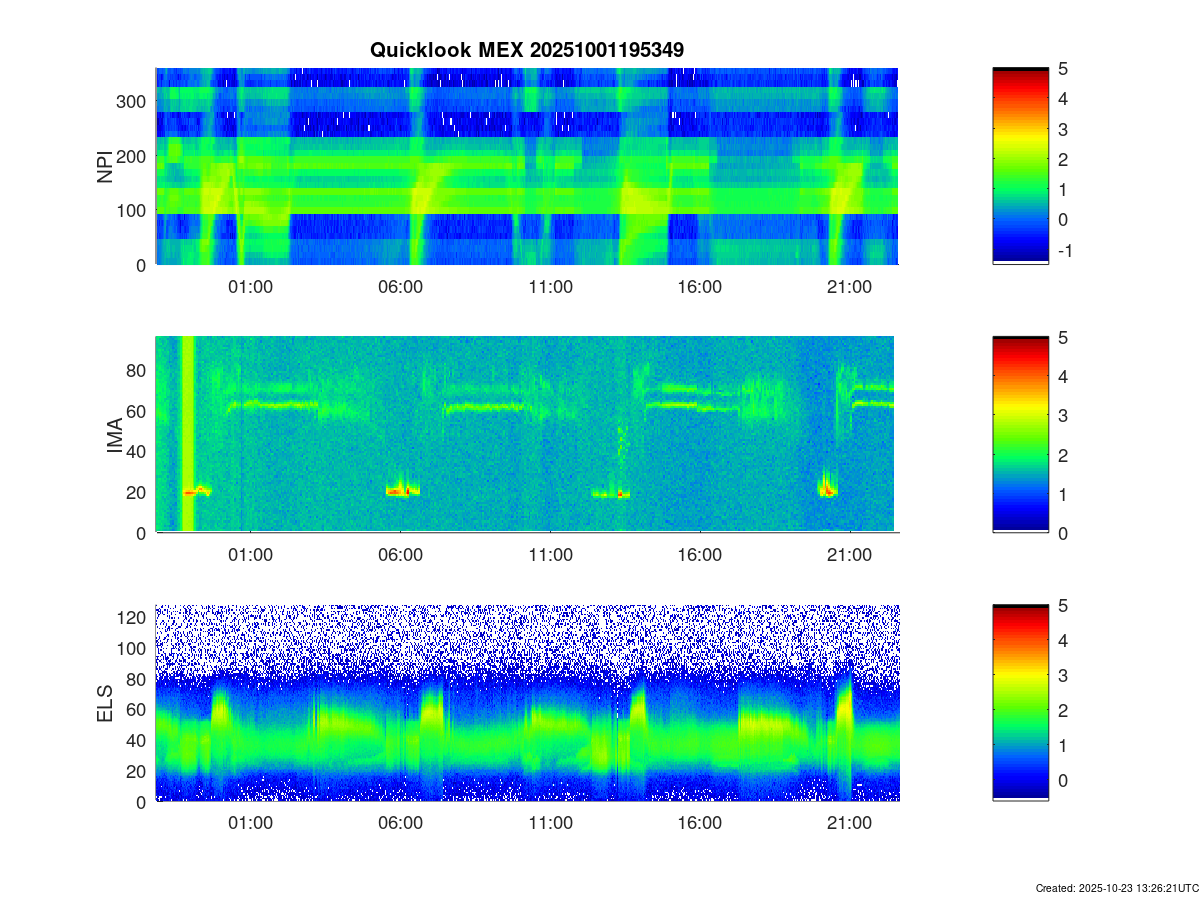
Task: Click the plot title "Quicklook MEX 20251001195349"
Action: tap(526, 49)
